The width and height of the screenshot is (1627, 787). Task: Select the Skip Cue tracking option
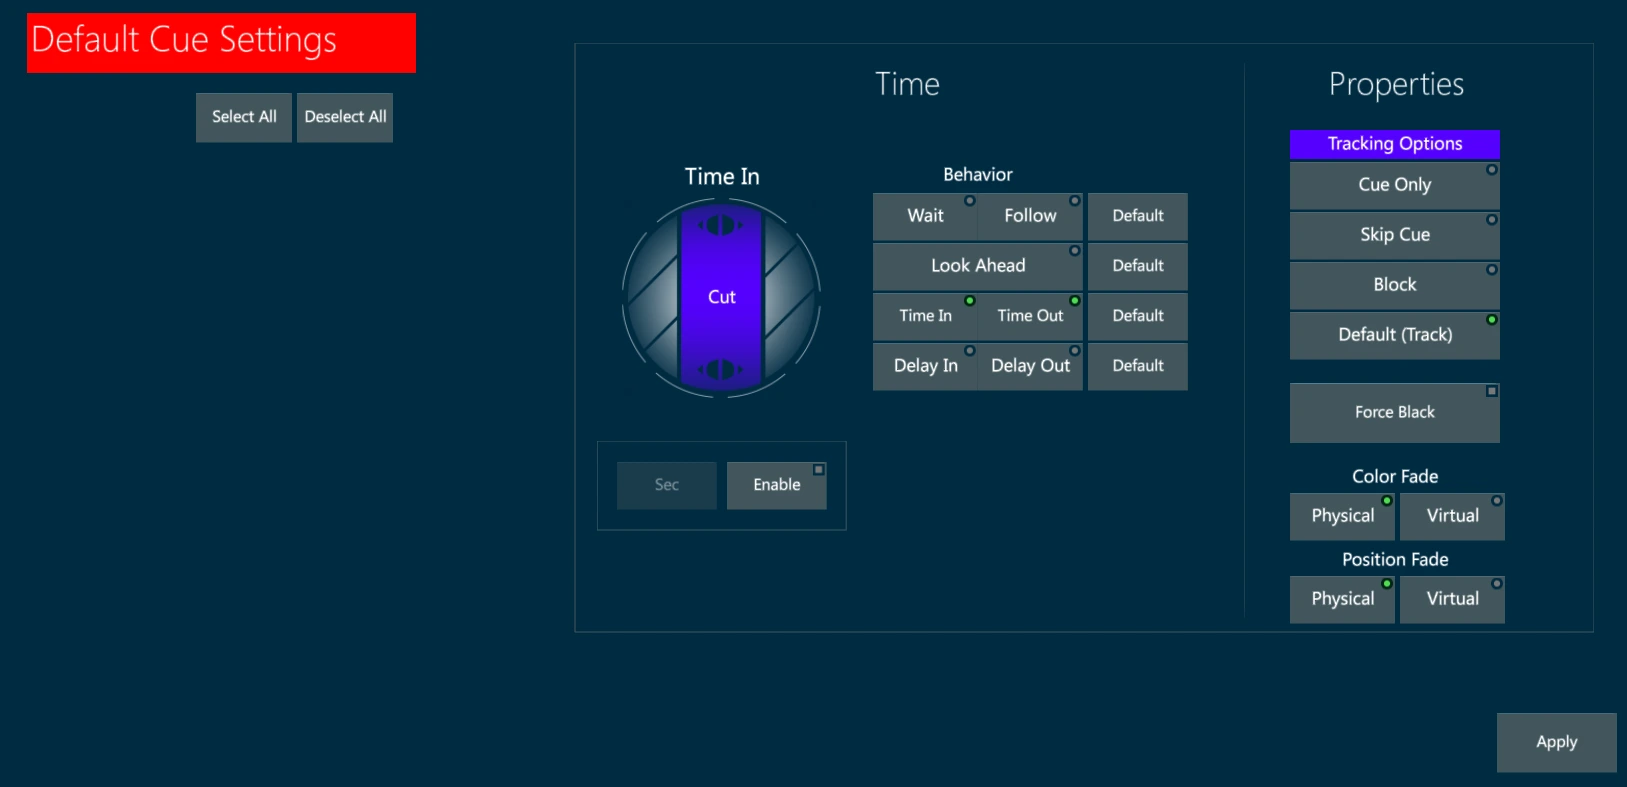click(1395, 235)
